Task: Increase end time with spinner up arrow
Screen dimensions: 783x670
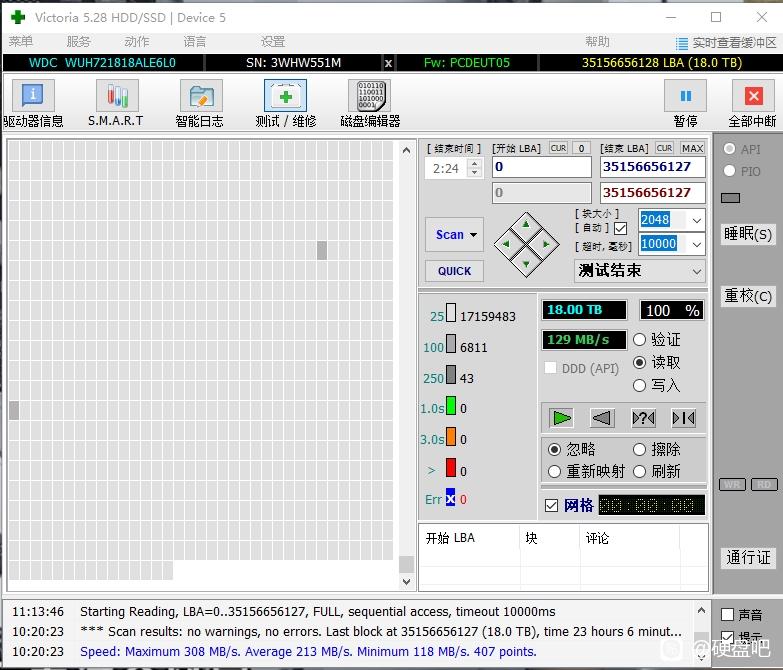Action: [475, 163]
